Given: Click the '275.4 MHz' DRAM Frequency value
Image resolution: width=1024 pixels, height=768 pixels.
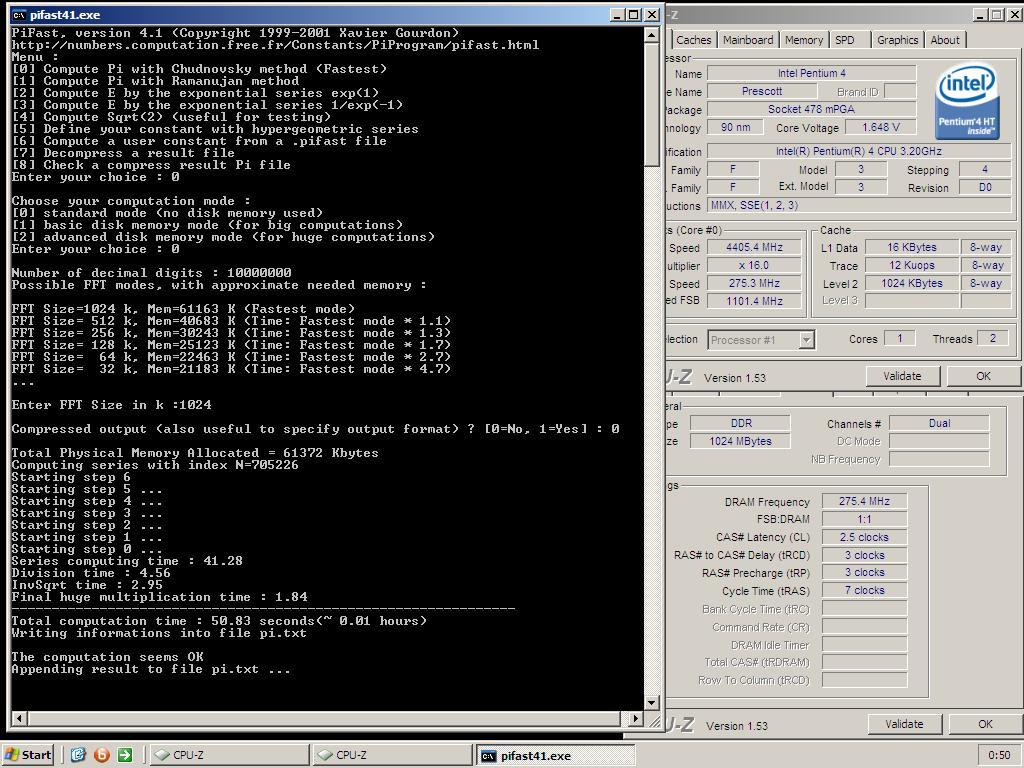Looking at the screenshot, I should pos(864,502).
